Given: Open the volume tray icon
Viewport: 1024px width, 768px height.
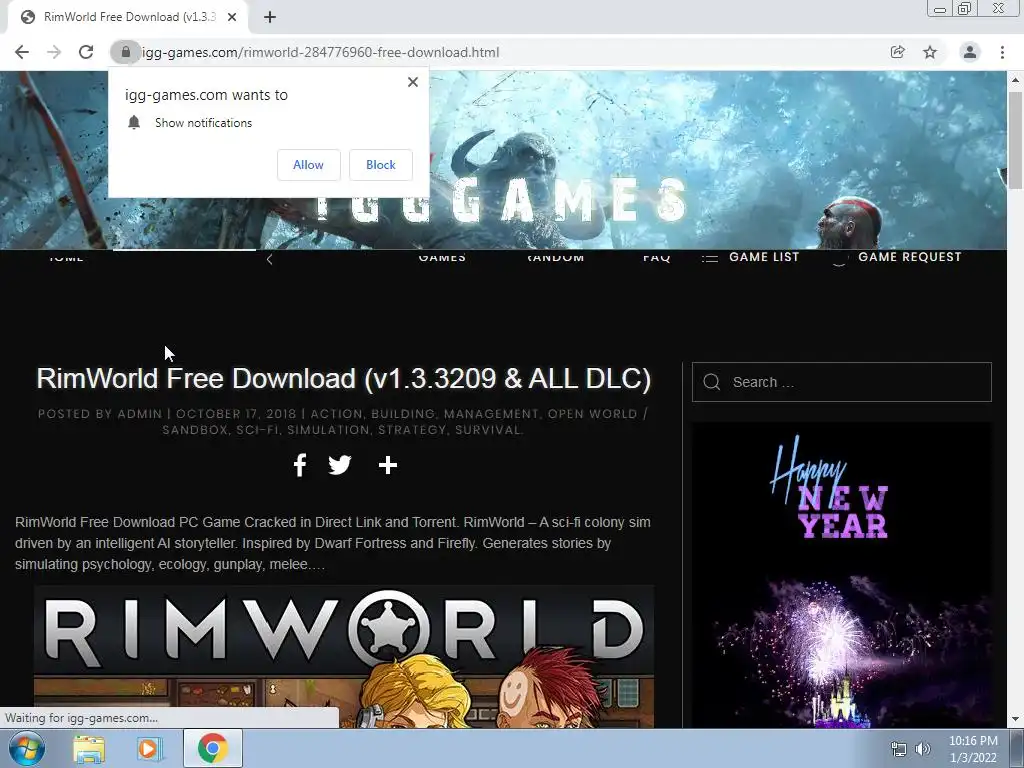Looking at the screenshot, I should (x=922, y=749).
